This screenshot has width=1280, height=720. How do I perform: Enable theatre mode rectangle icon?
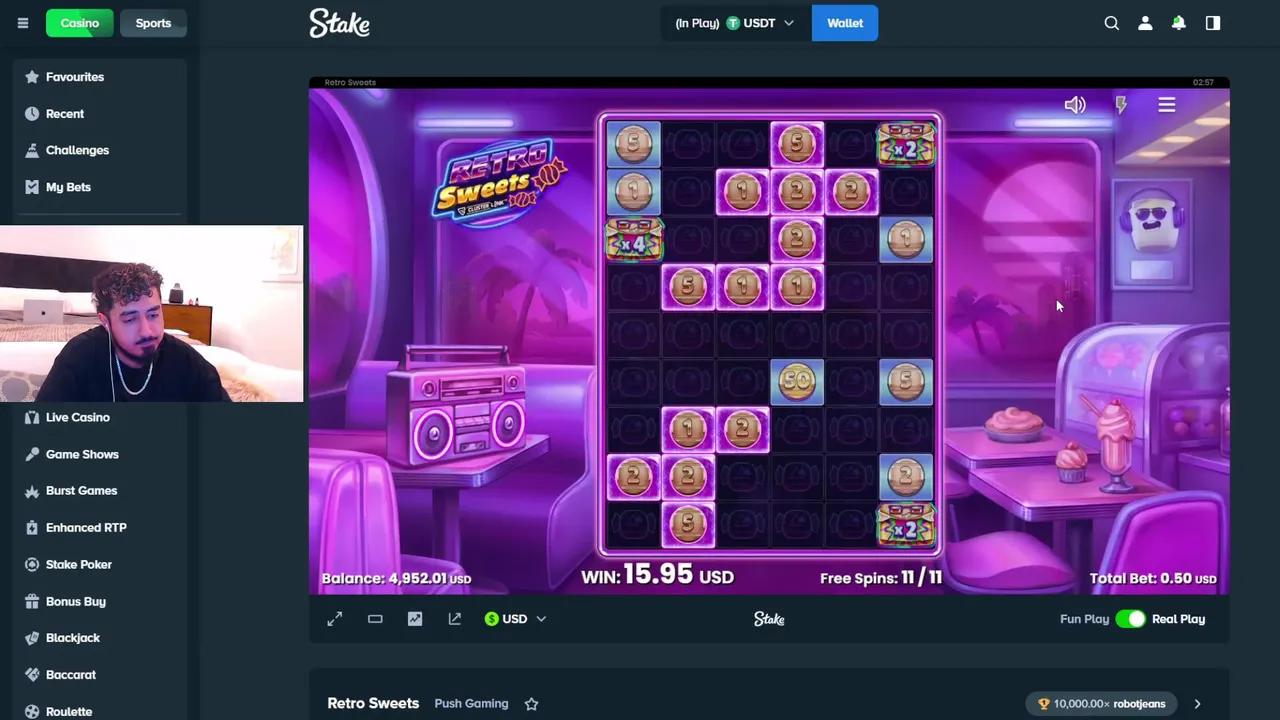tap(375, 619)
